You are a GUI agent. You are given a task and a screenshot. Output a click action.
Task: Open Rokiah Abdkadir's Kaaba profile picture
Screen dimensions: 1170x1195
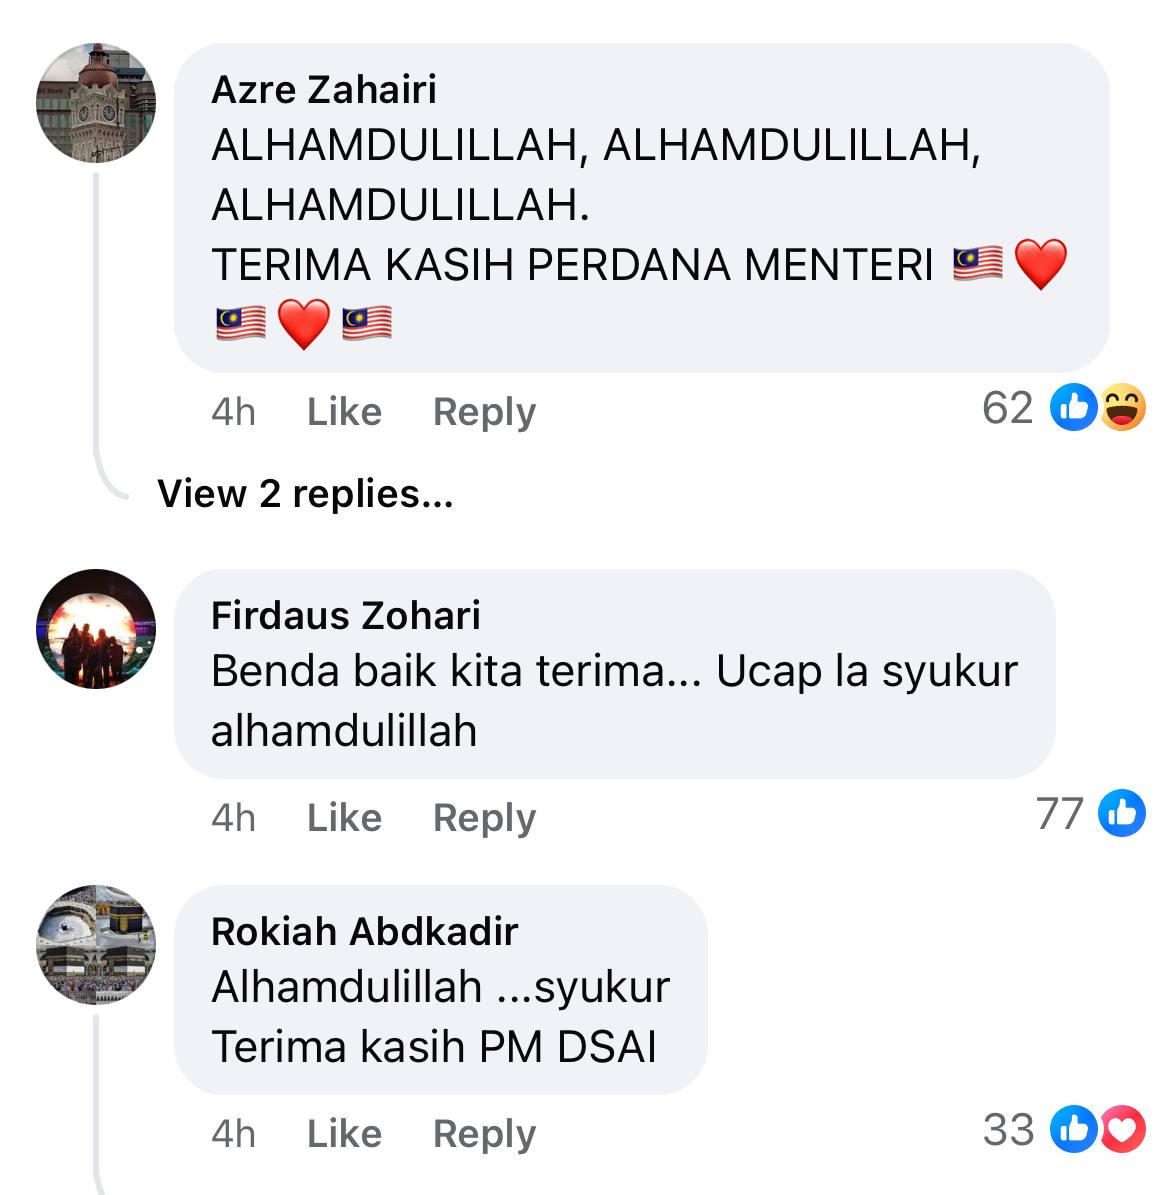tap(96, 945)
